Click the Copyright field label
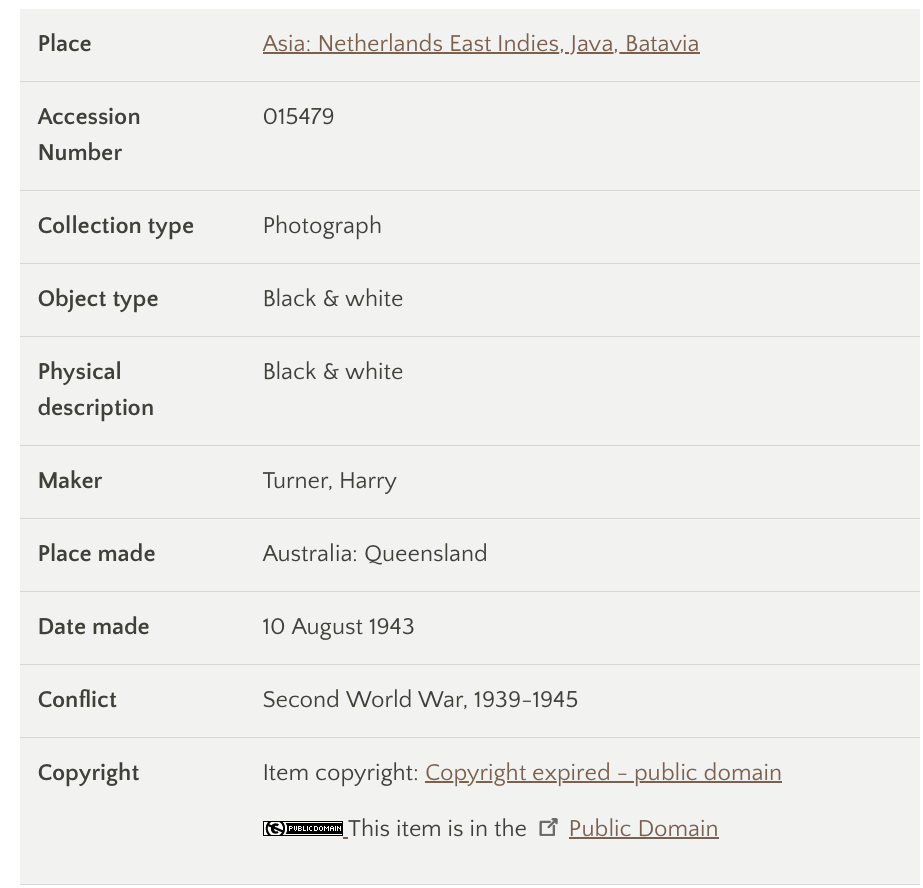The image size is (923, 888). pyautogui.click(x=88, y=773)
